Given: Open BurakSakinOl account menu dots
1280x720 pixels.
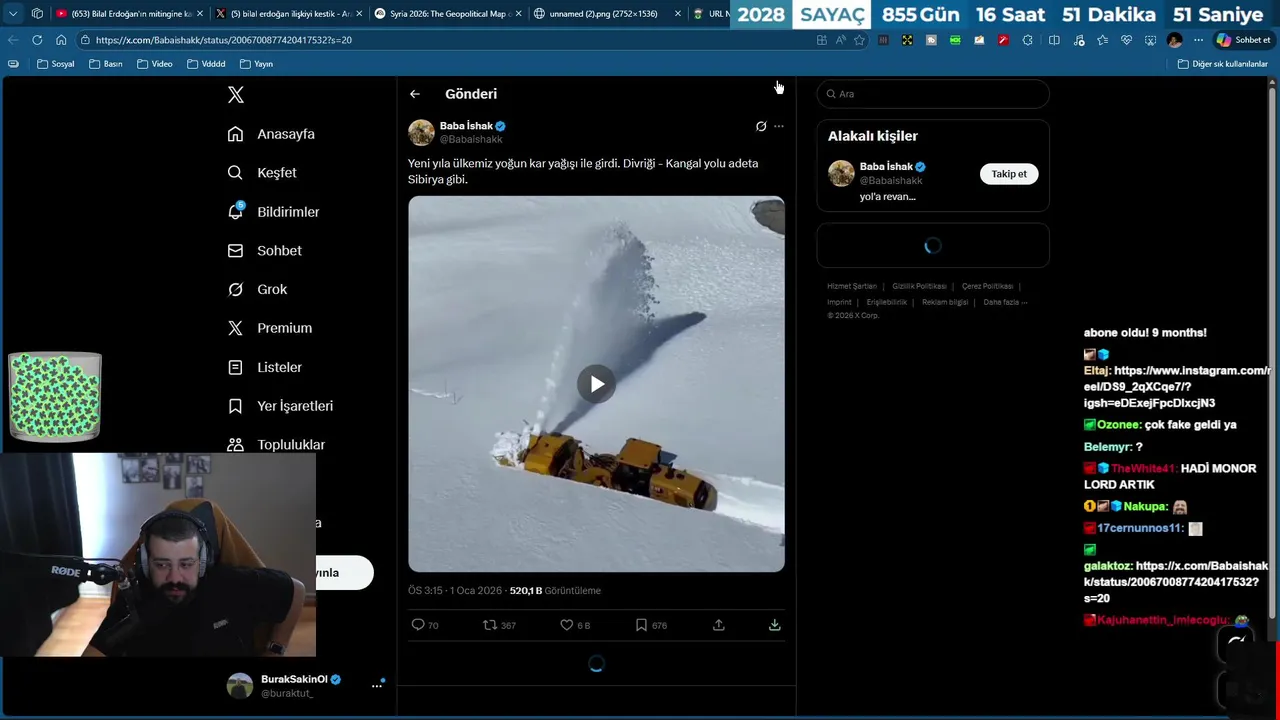Looking at the screenshot, I should tap(377, 685).
